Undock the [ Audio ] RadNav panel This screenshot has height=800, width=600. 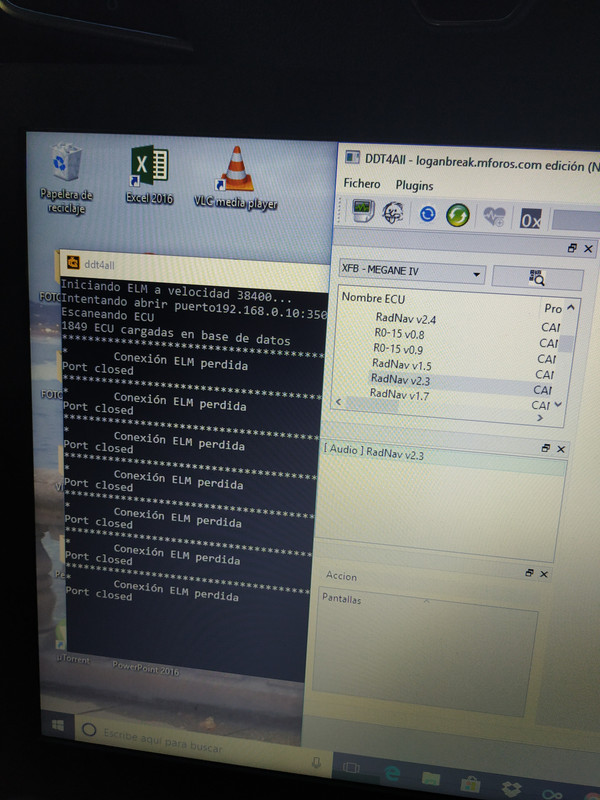coord(545,448)
